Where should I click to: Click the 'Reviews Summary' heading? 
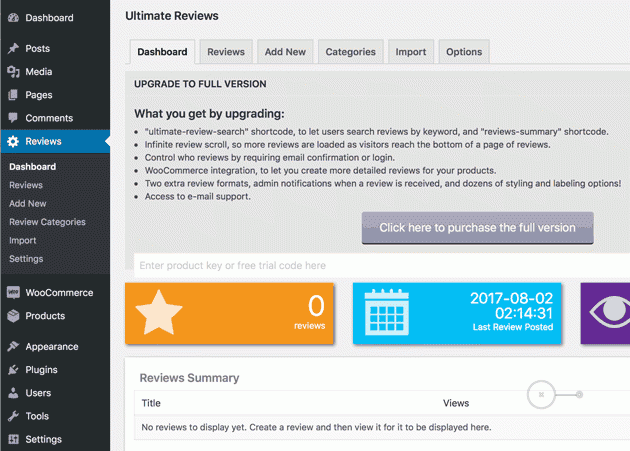click(189, 378)
